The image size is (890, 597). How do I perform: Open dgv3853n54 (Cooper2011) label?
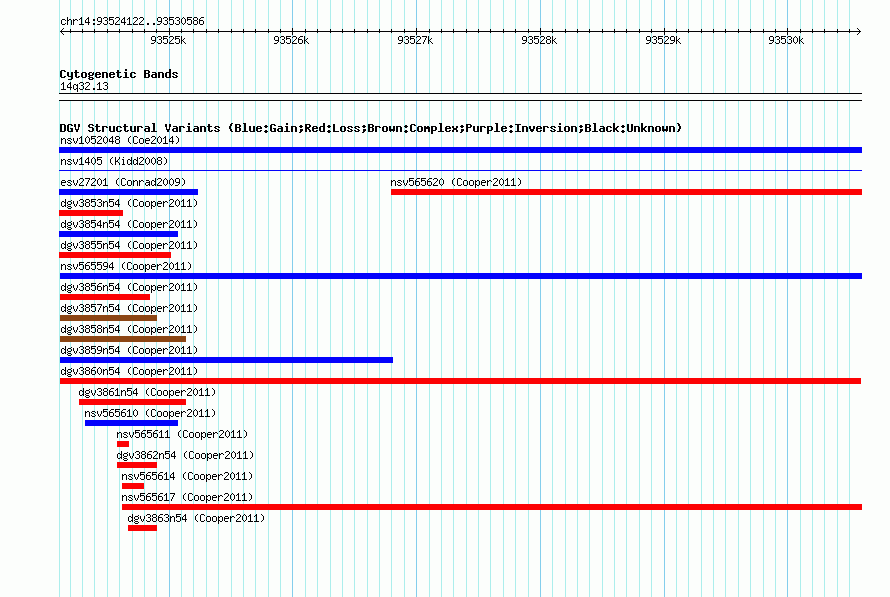pos(129,203)
